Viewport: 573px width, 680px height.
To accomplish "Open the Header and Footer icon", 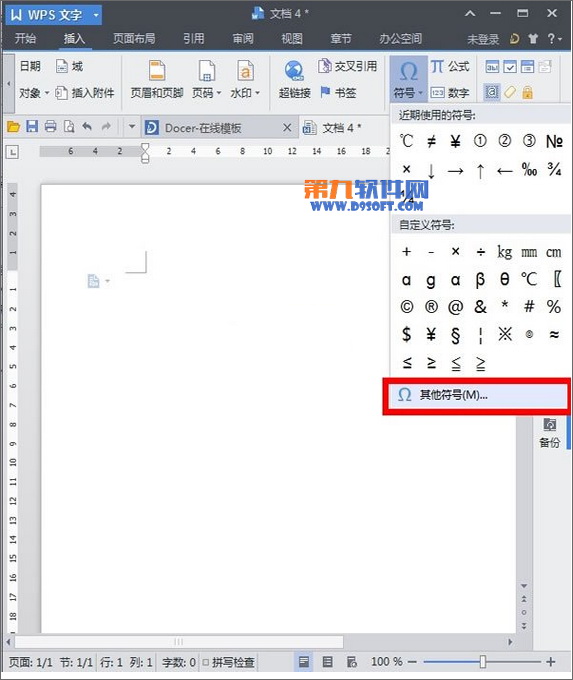I will tap(157, 71).
